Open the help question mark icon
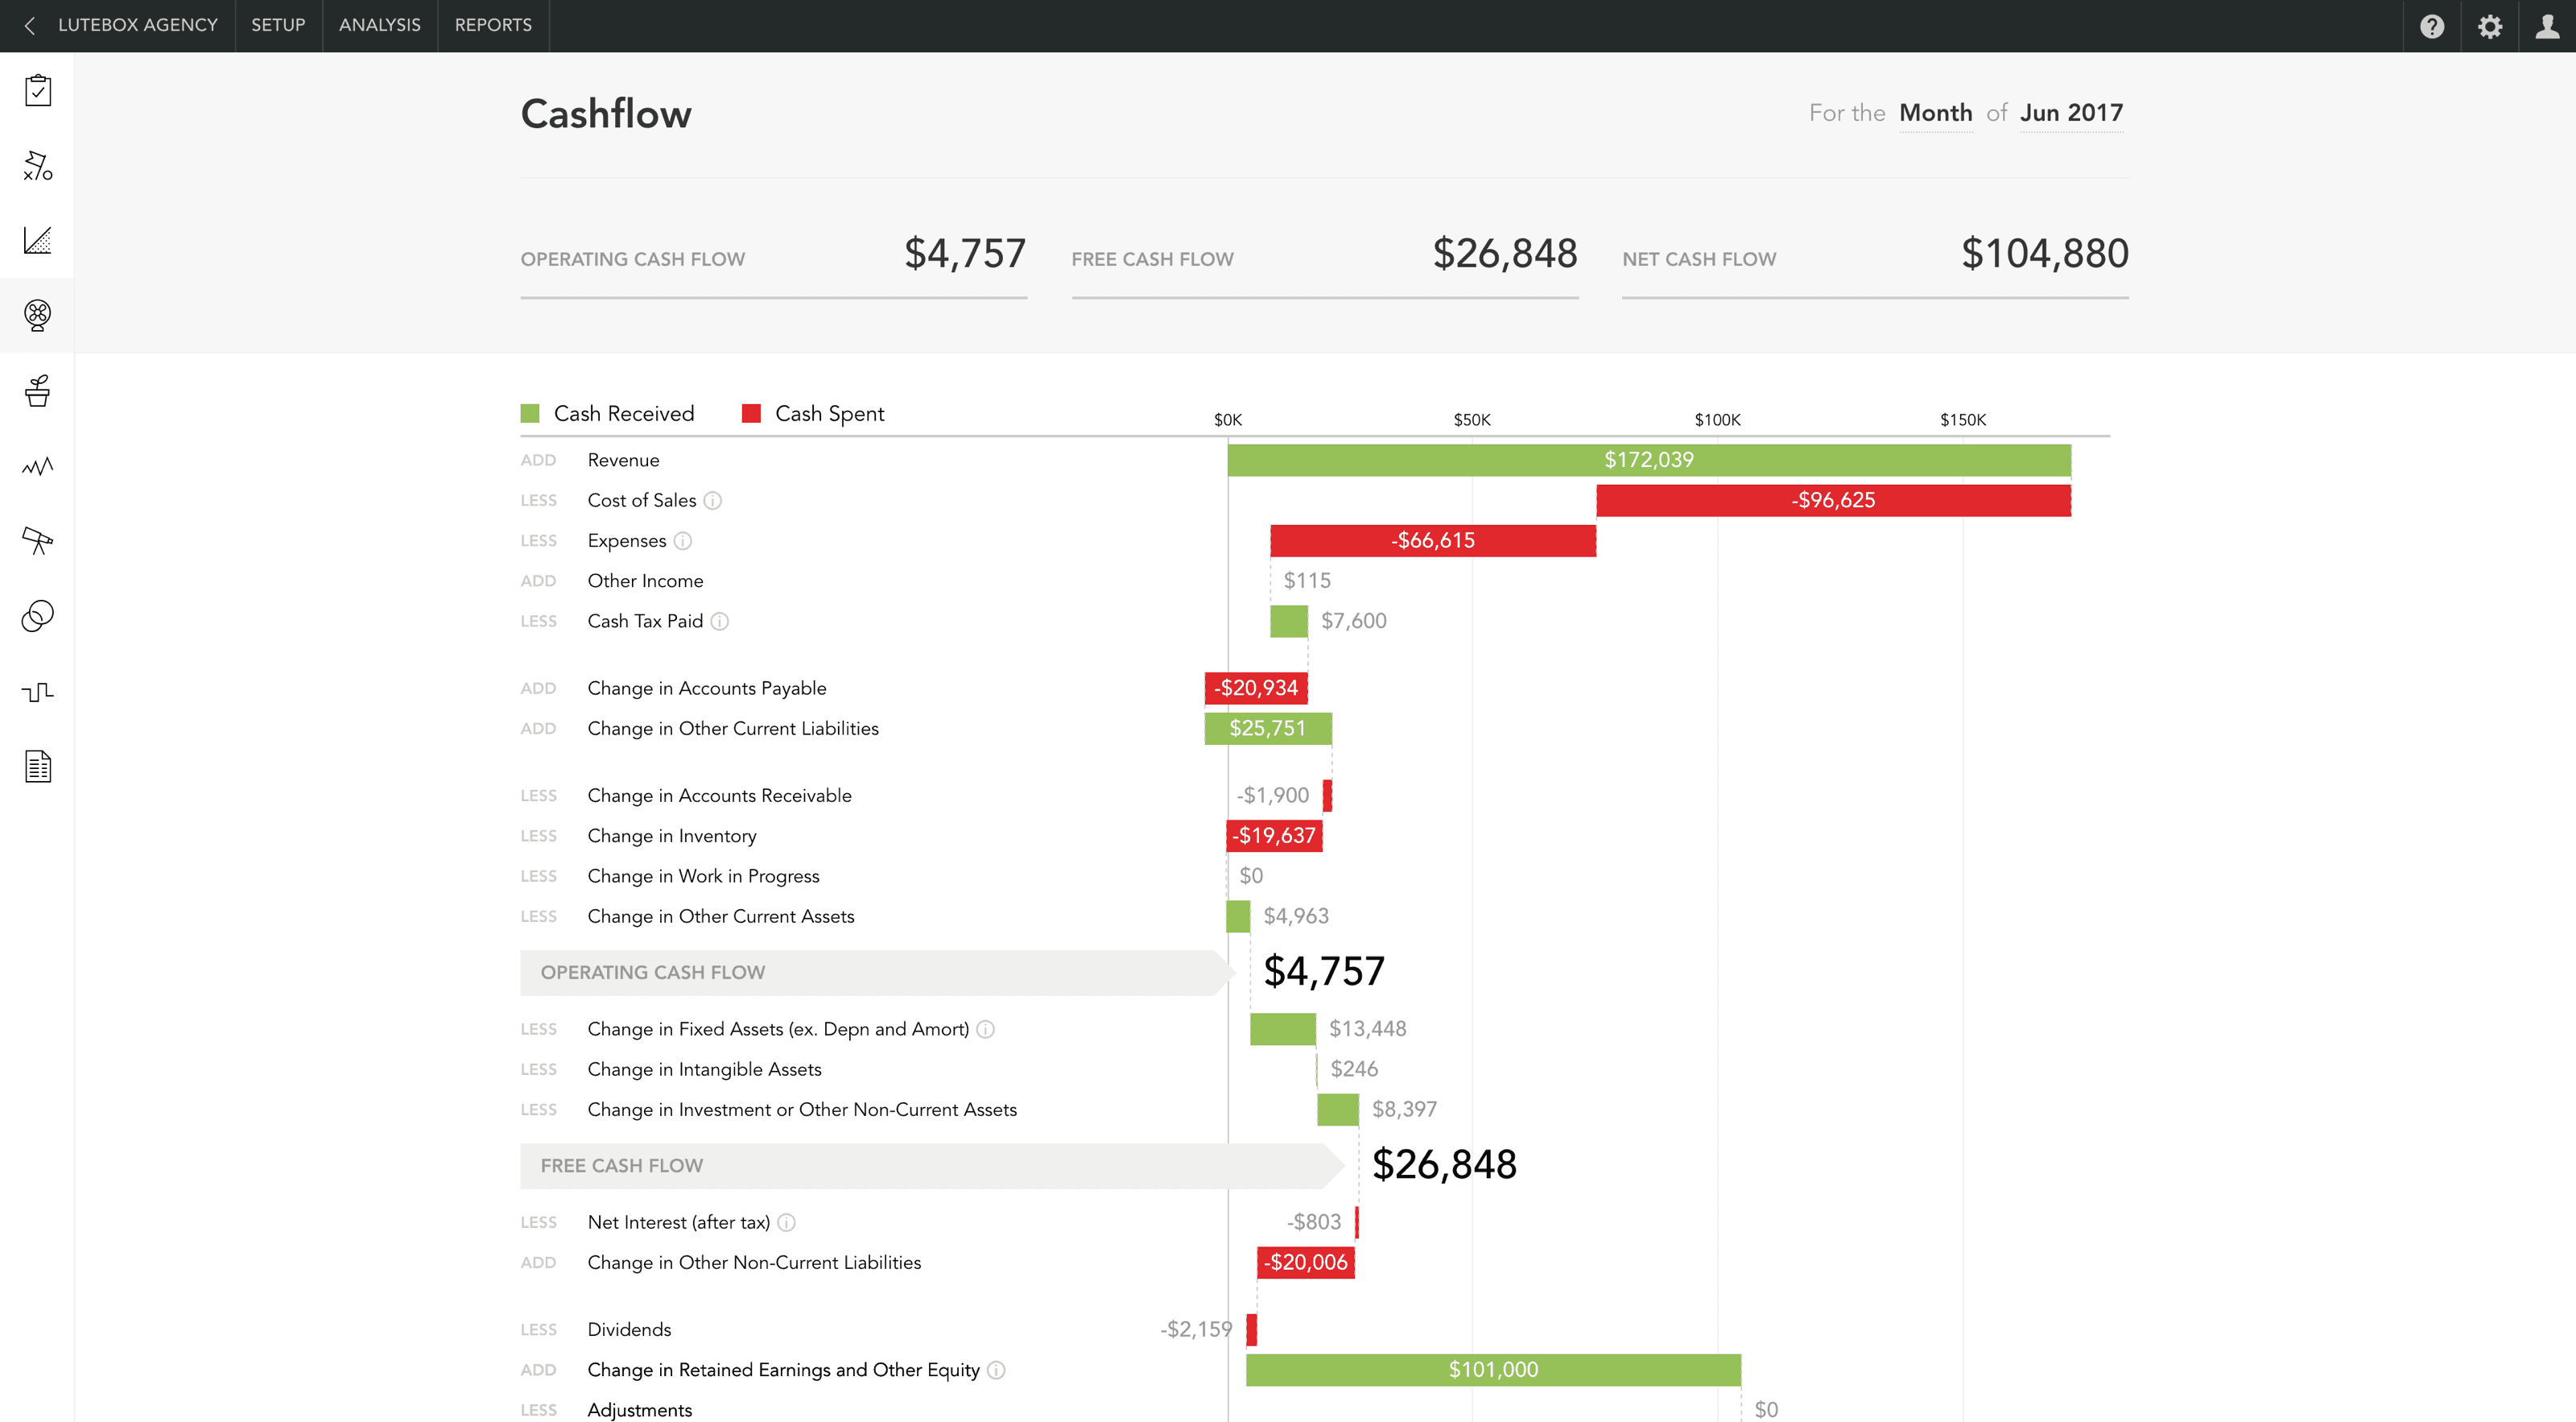Screen dimensions: 2576x1422 pos(2431,26)
